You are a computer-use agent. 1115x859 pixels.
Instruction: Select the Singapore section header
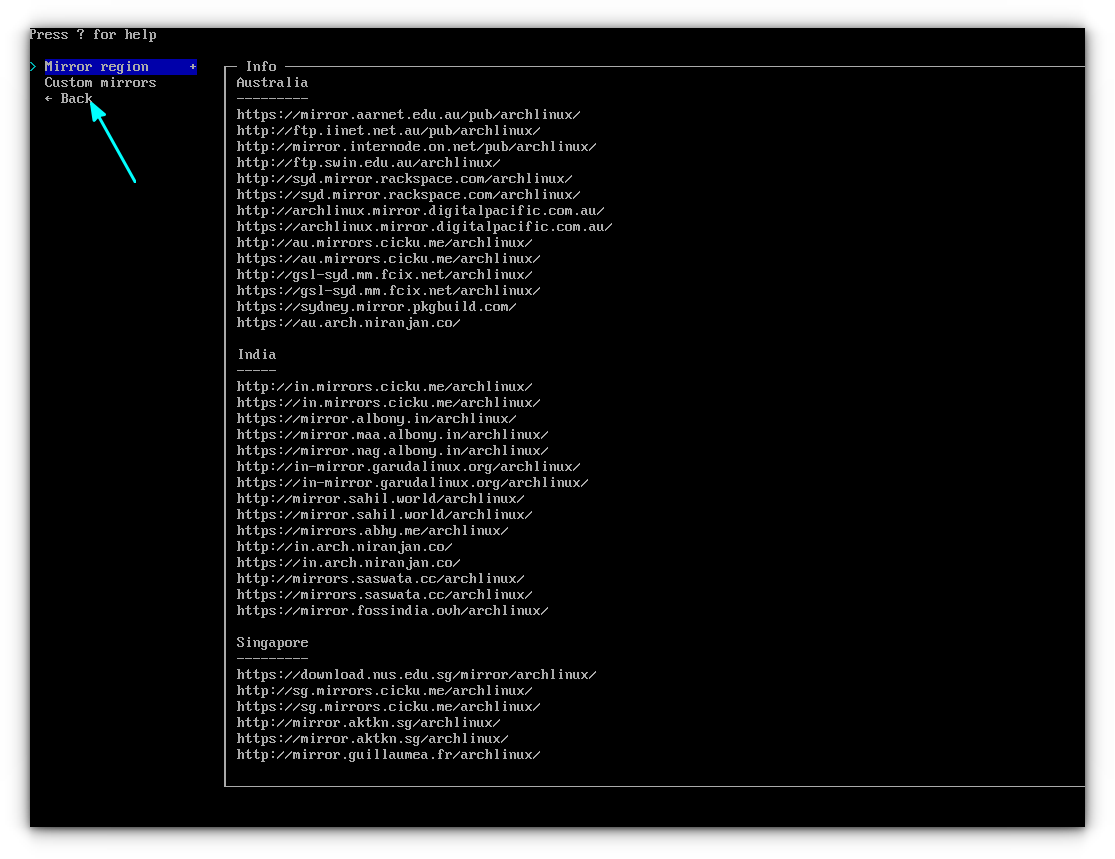click(272, 642)
